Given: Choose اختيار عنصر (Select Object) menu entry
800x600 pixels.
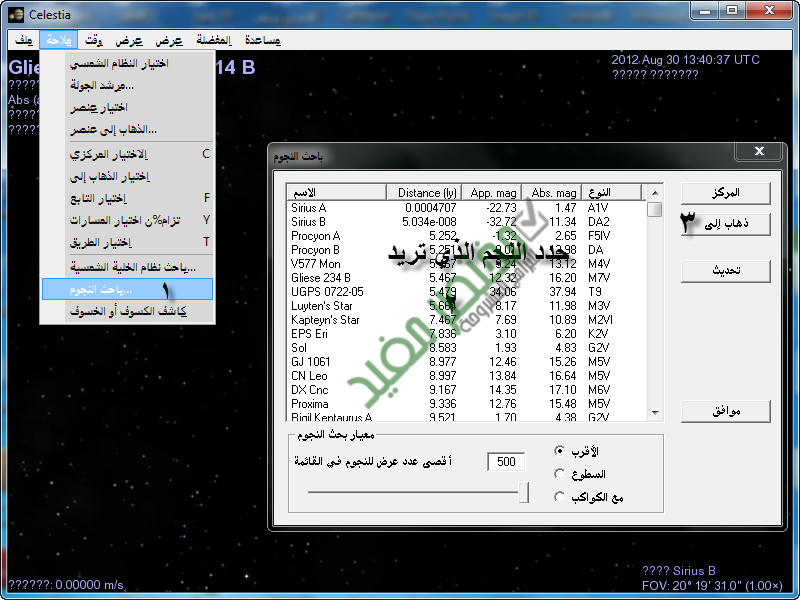Looking at the screenshot, I should (x=127, y=107).
